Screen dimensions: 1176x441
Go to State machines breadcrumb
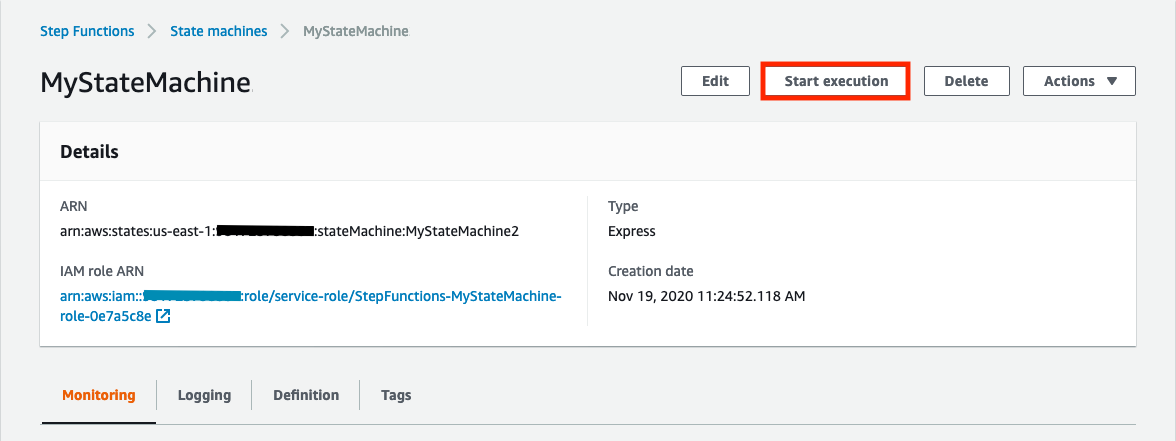(218, 31)
